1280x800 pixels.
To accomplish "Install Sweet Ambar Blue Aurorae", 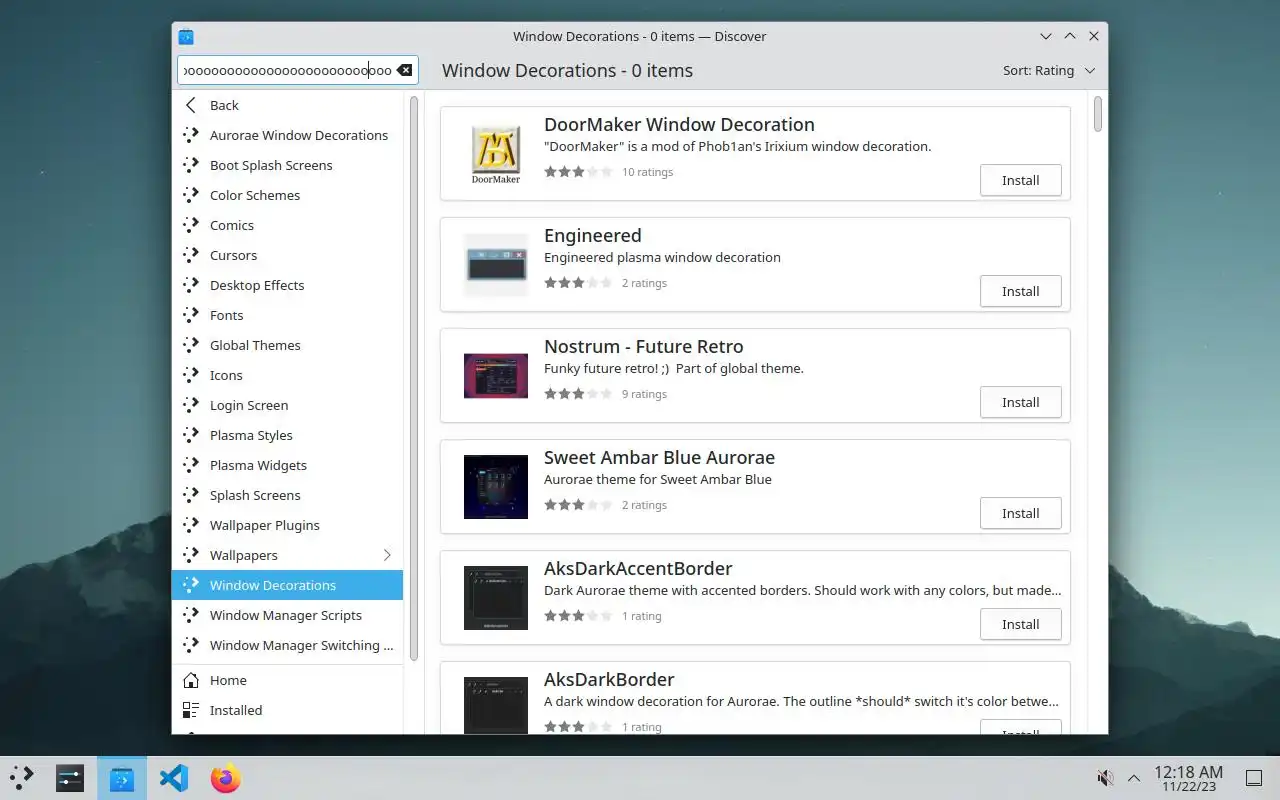I will 1020,513.
